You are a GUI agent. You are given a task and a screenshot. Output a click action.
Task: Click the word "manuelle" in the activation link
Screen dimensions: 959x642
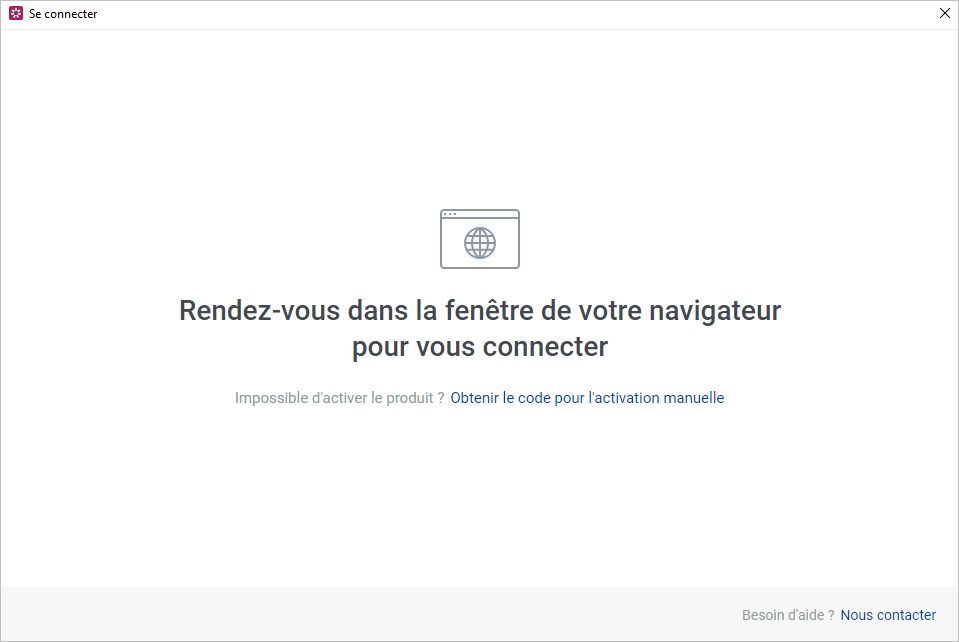click(695, 398)
